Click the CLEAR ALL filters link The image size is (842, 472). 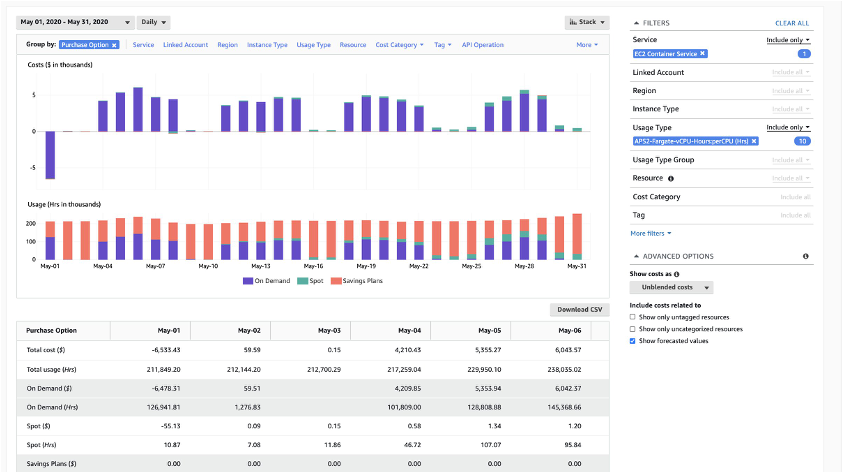pyautogui.click(x=792, y=22)
